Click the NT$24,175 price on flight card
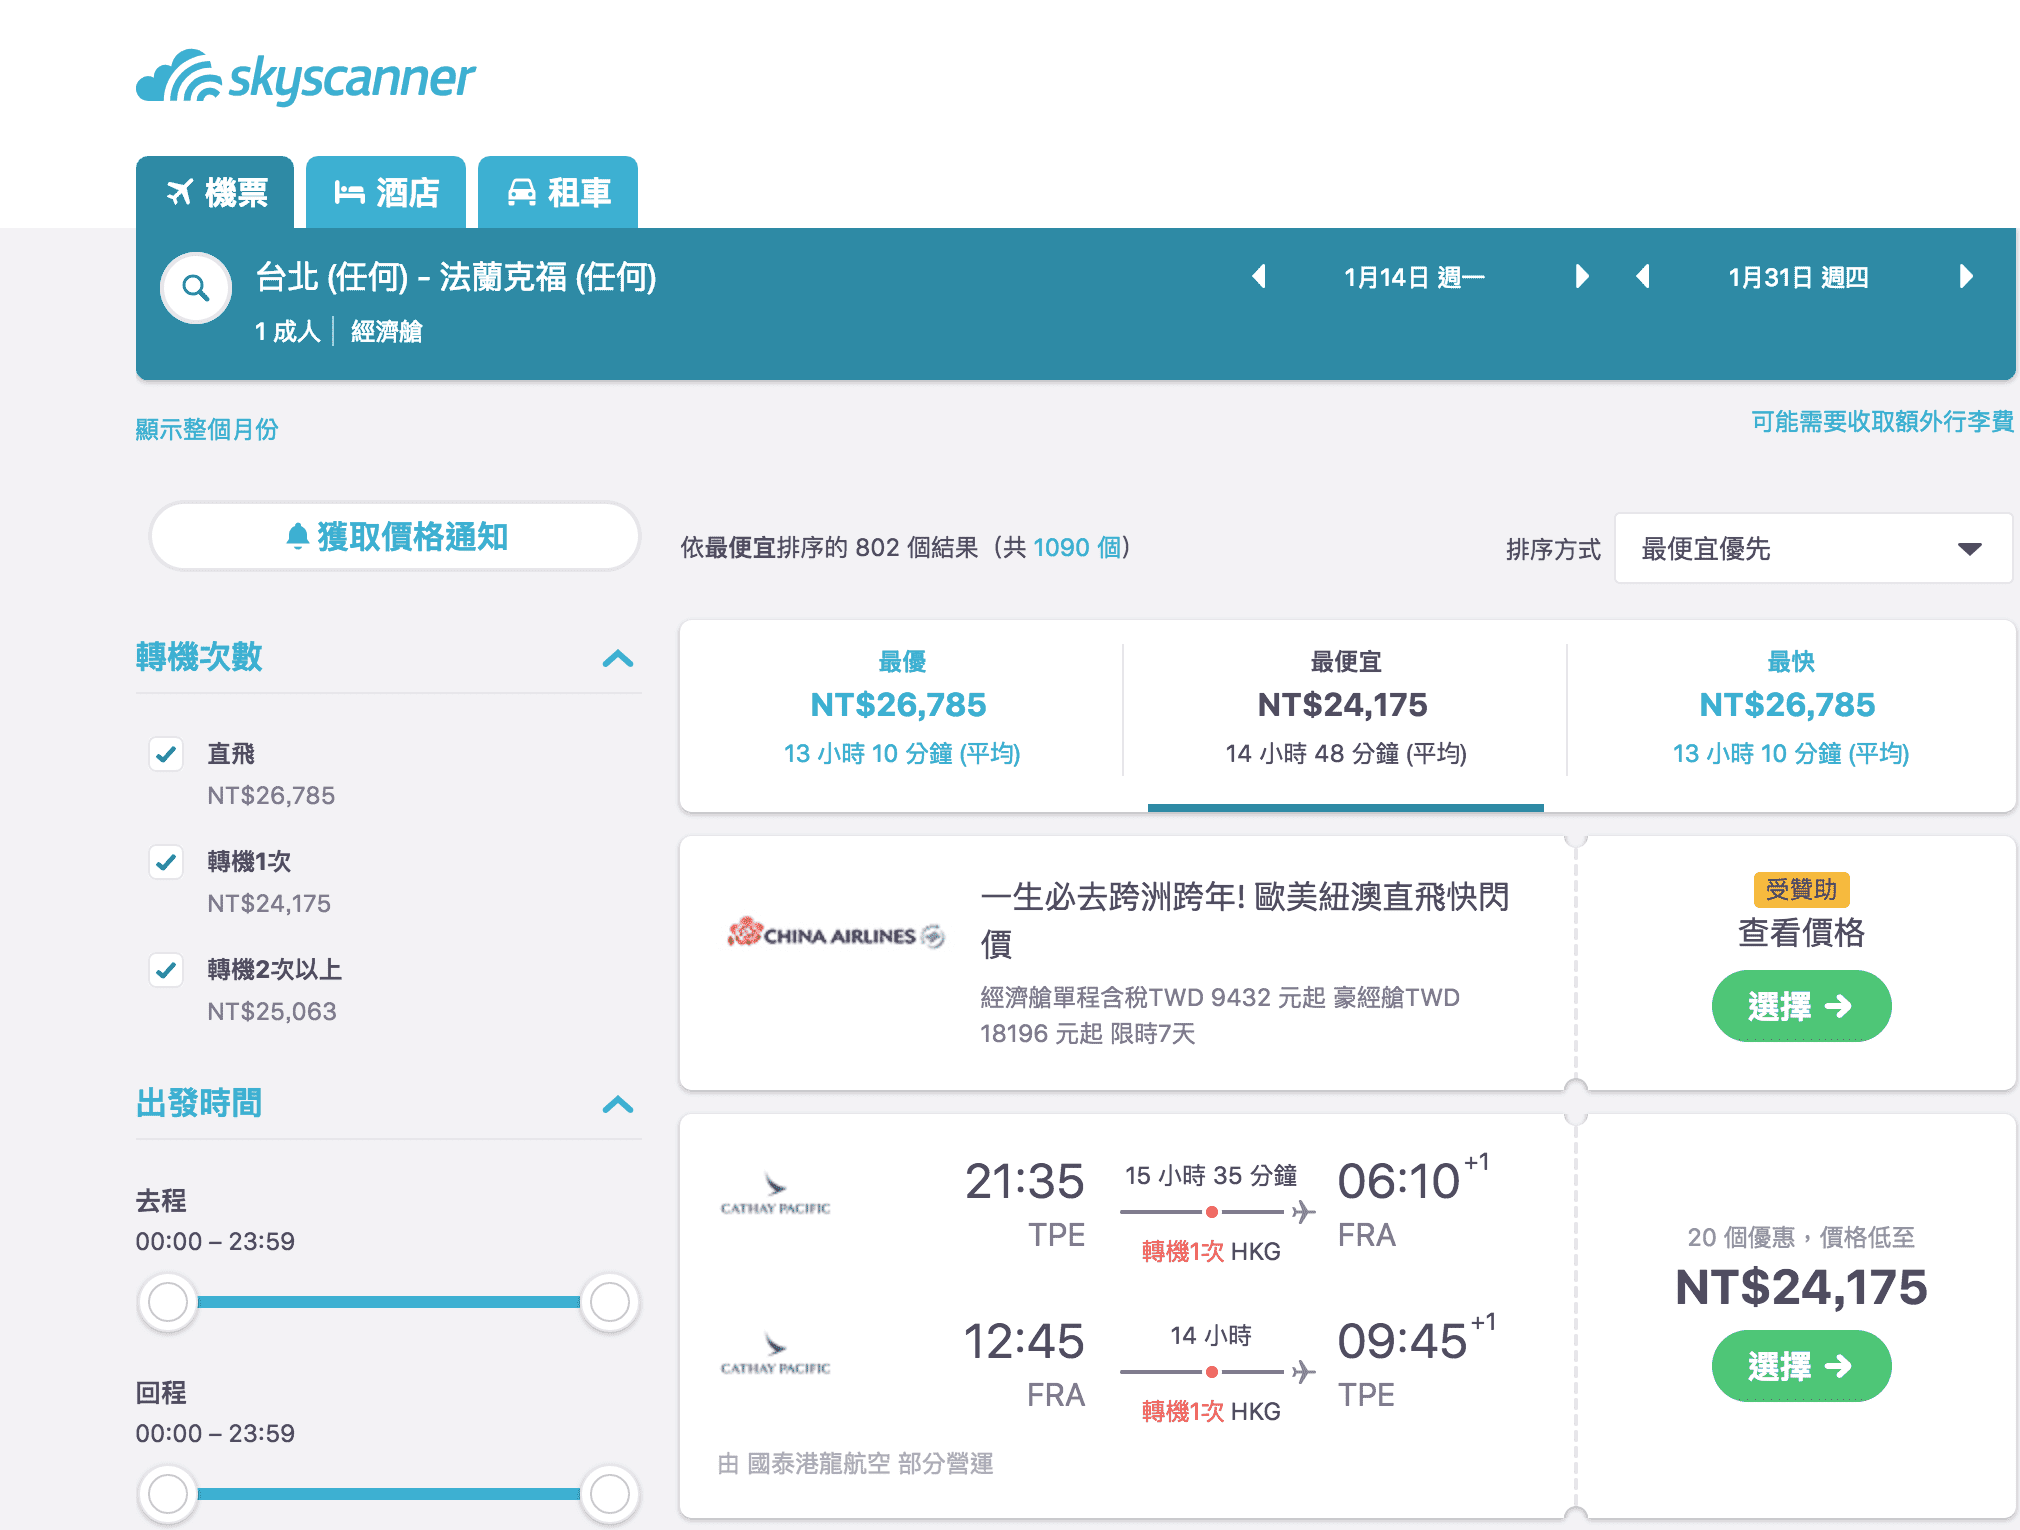The width and height of the screenshot is (2020, 1530). (1801, 1287)
